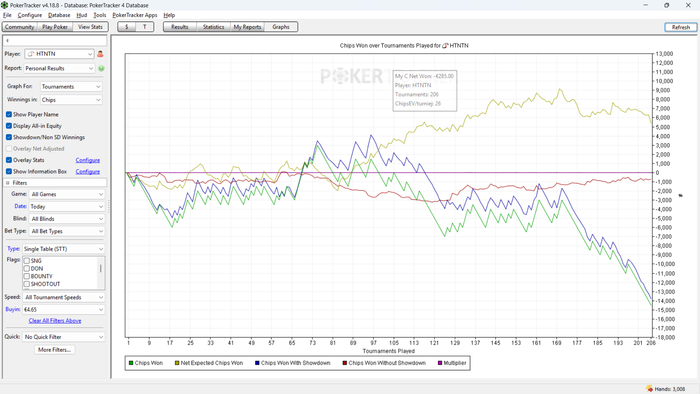Click the Refresh button
The height and width of the screenshot is (394, 700).
680,27
